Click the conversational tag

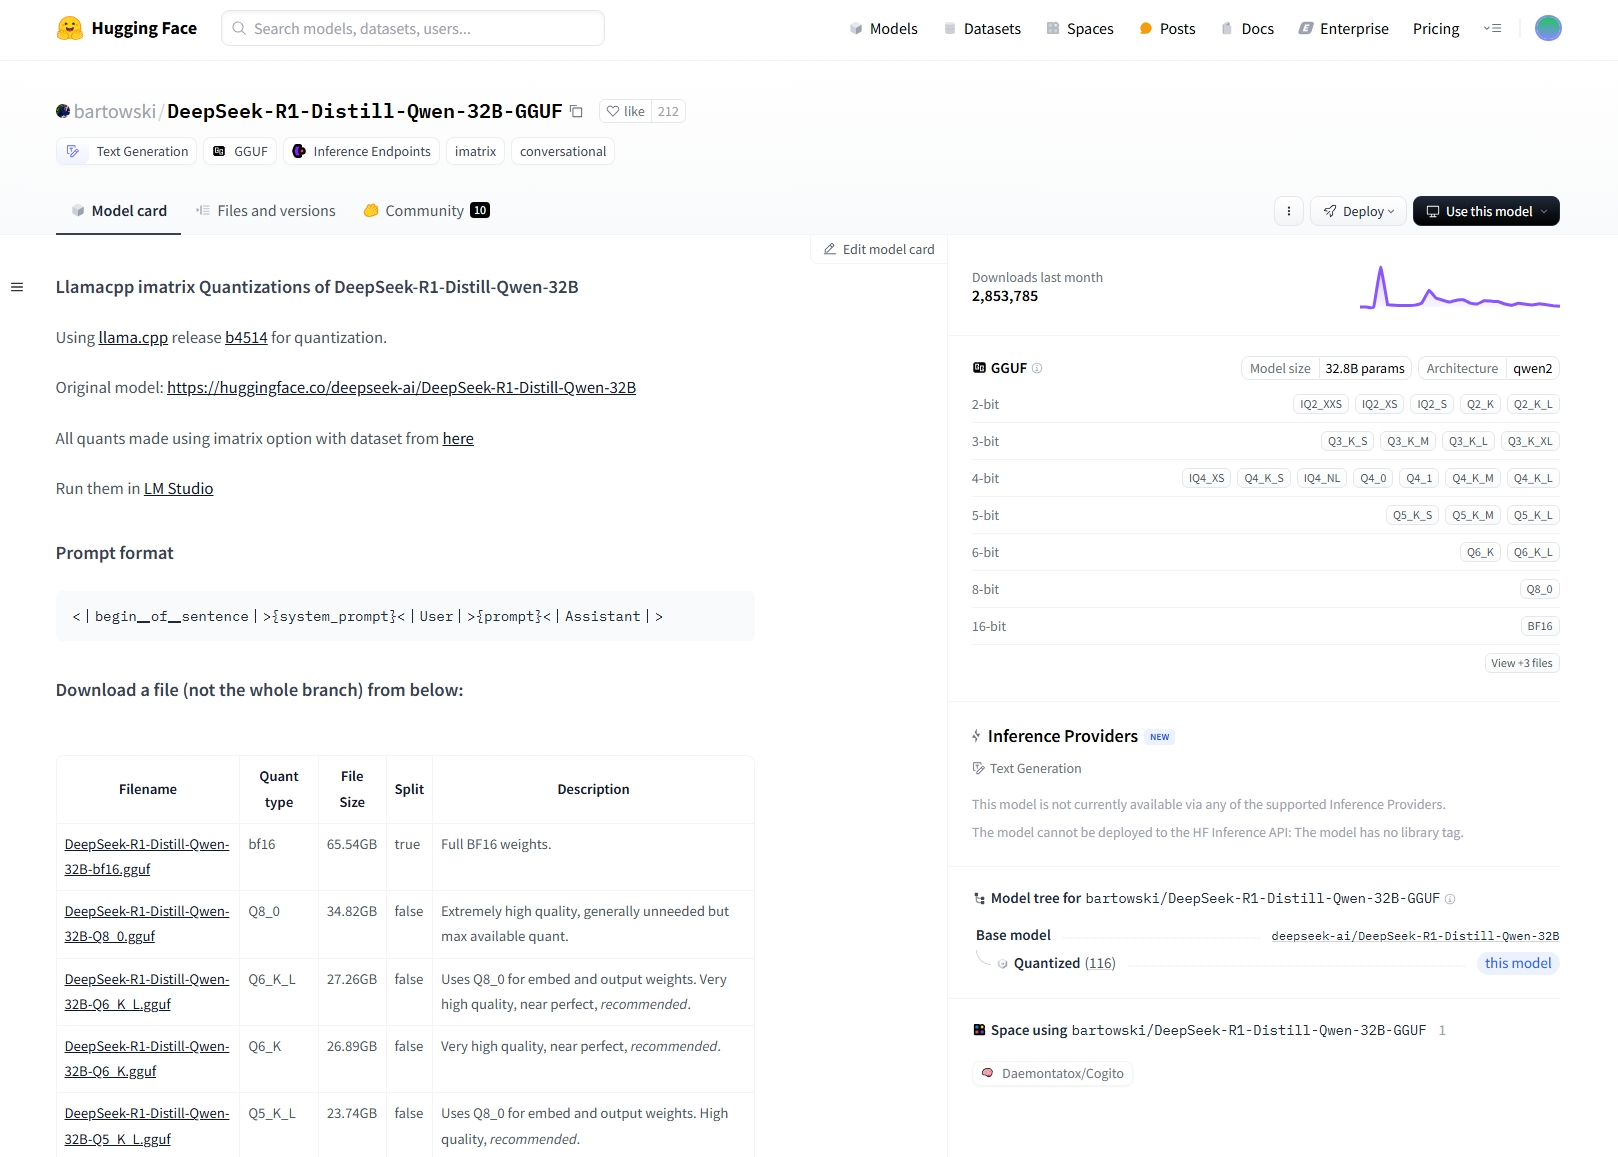(x=563, y=151)
